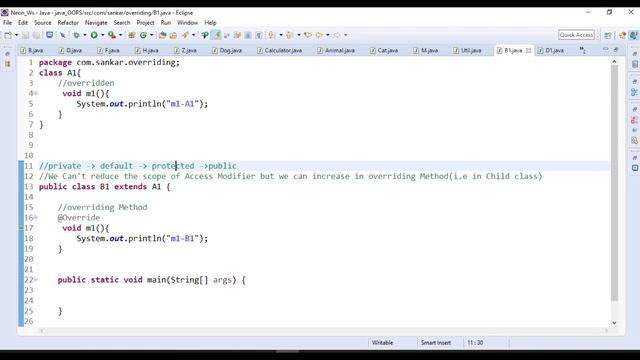Image resolution: width=640 pixels, height=360 pixels.
Task: Open the Window menu
Action: tap(187, 23)
